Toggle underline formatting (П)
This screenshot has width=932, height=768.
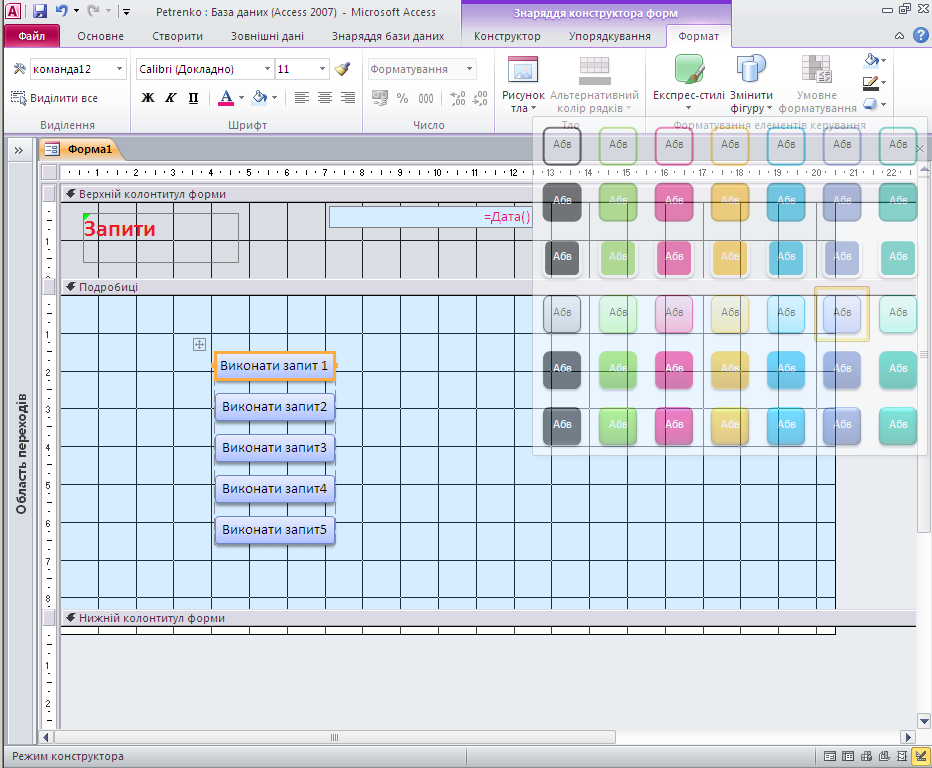(193, 98)
